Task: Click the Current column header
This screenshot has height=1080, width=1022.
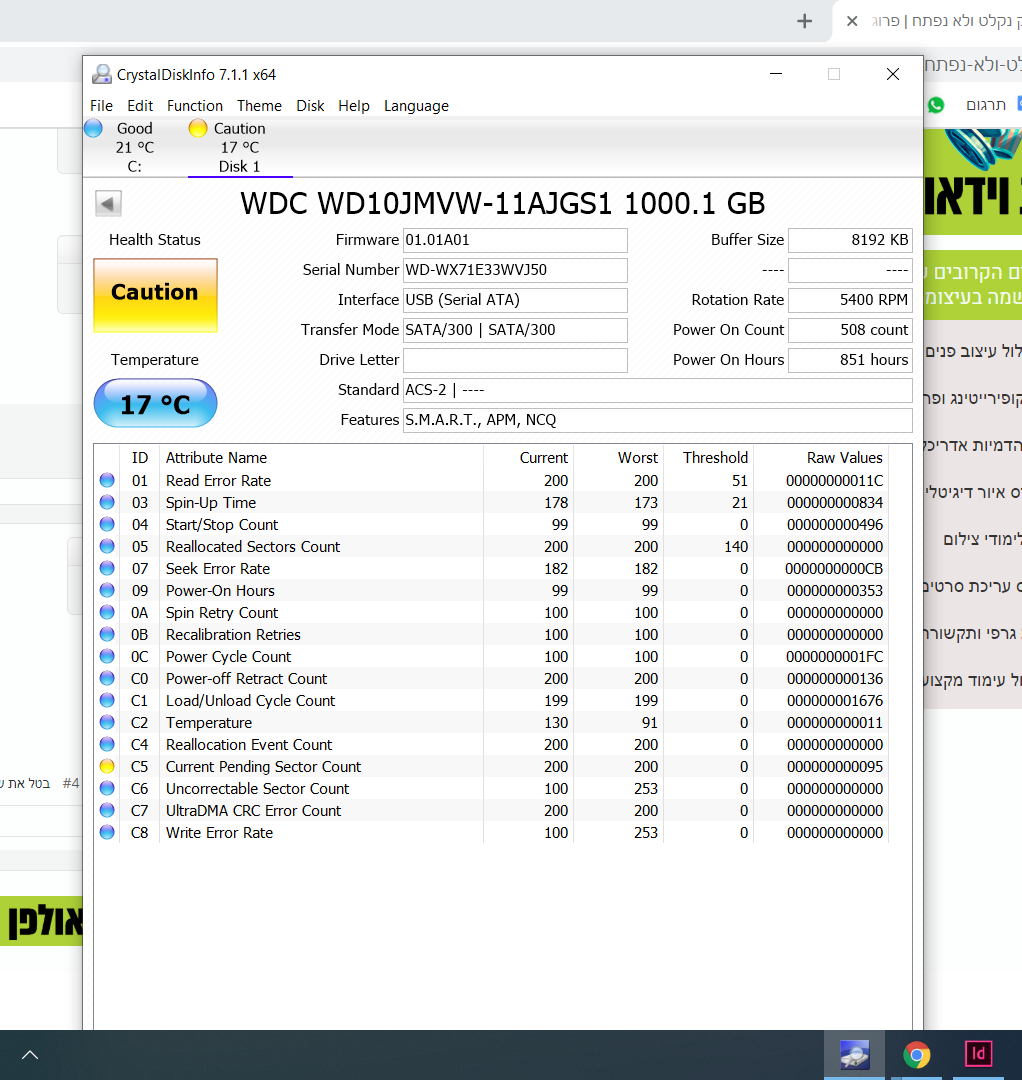Action: click(x=528, y=458)
